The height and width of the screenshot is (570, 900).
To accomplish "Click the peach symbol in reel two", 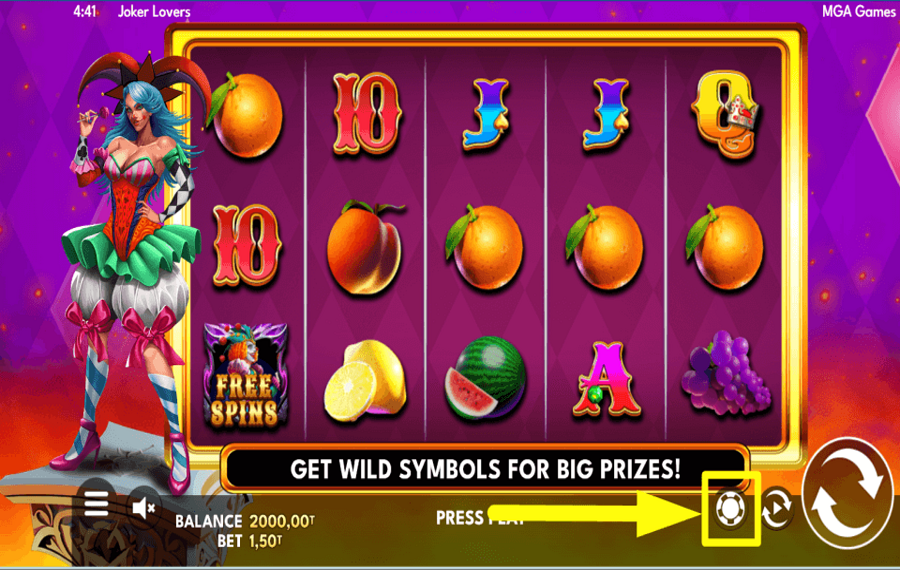I will (366, 247).
